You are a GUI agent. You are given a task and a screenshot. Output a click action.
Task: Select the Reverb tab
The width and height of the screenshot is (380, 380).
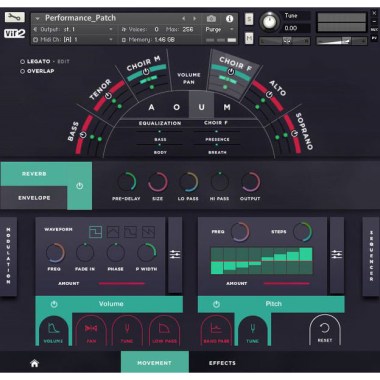34,174
